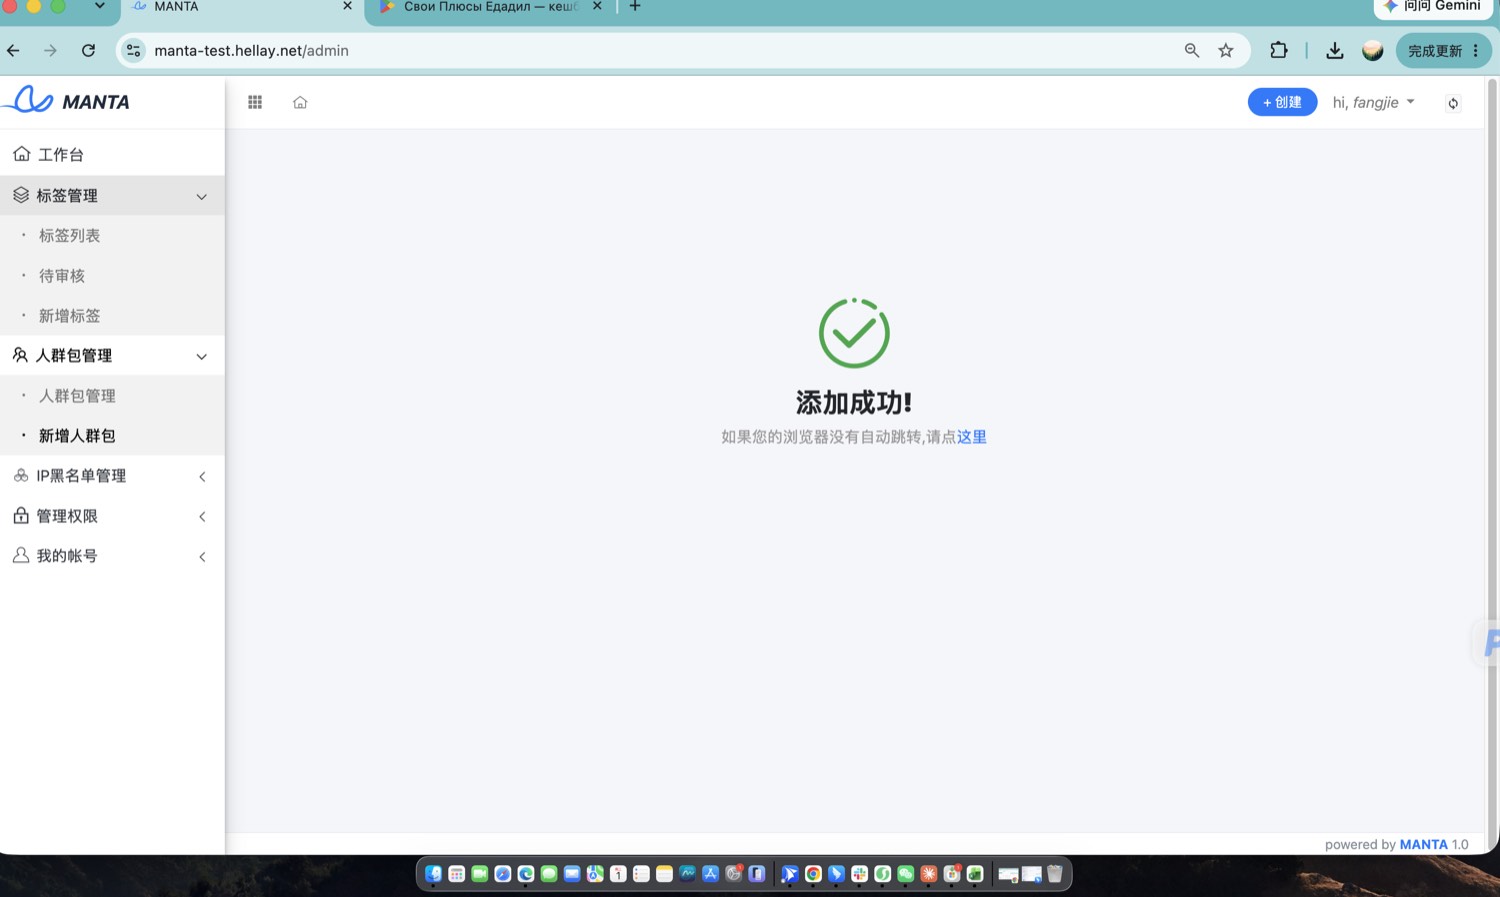1500x897 pixels.
Task: Click the 我的帐号 user icon
Action: (21, 555)
